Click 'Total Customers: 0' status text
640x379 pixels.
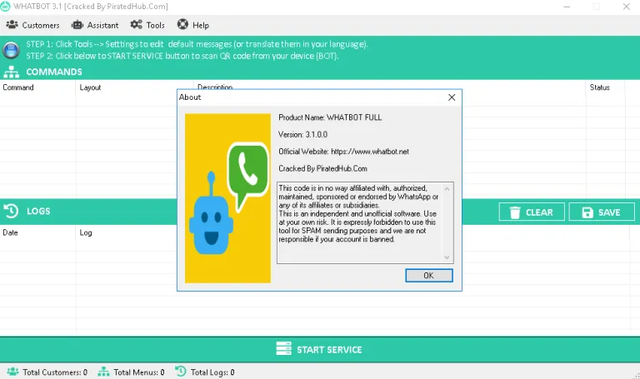click(55, 372)
